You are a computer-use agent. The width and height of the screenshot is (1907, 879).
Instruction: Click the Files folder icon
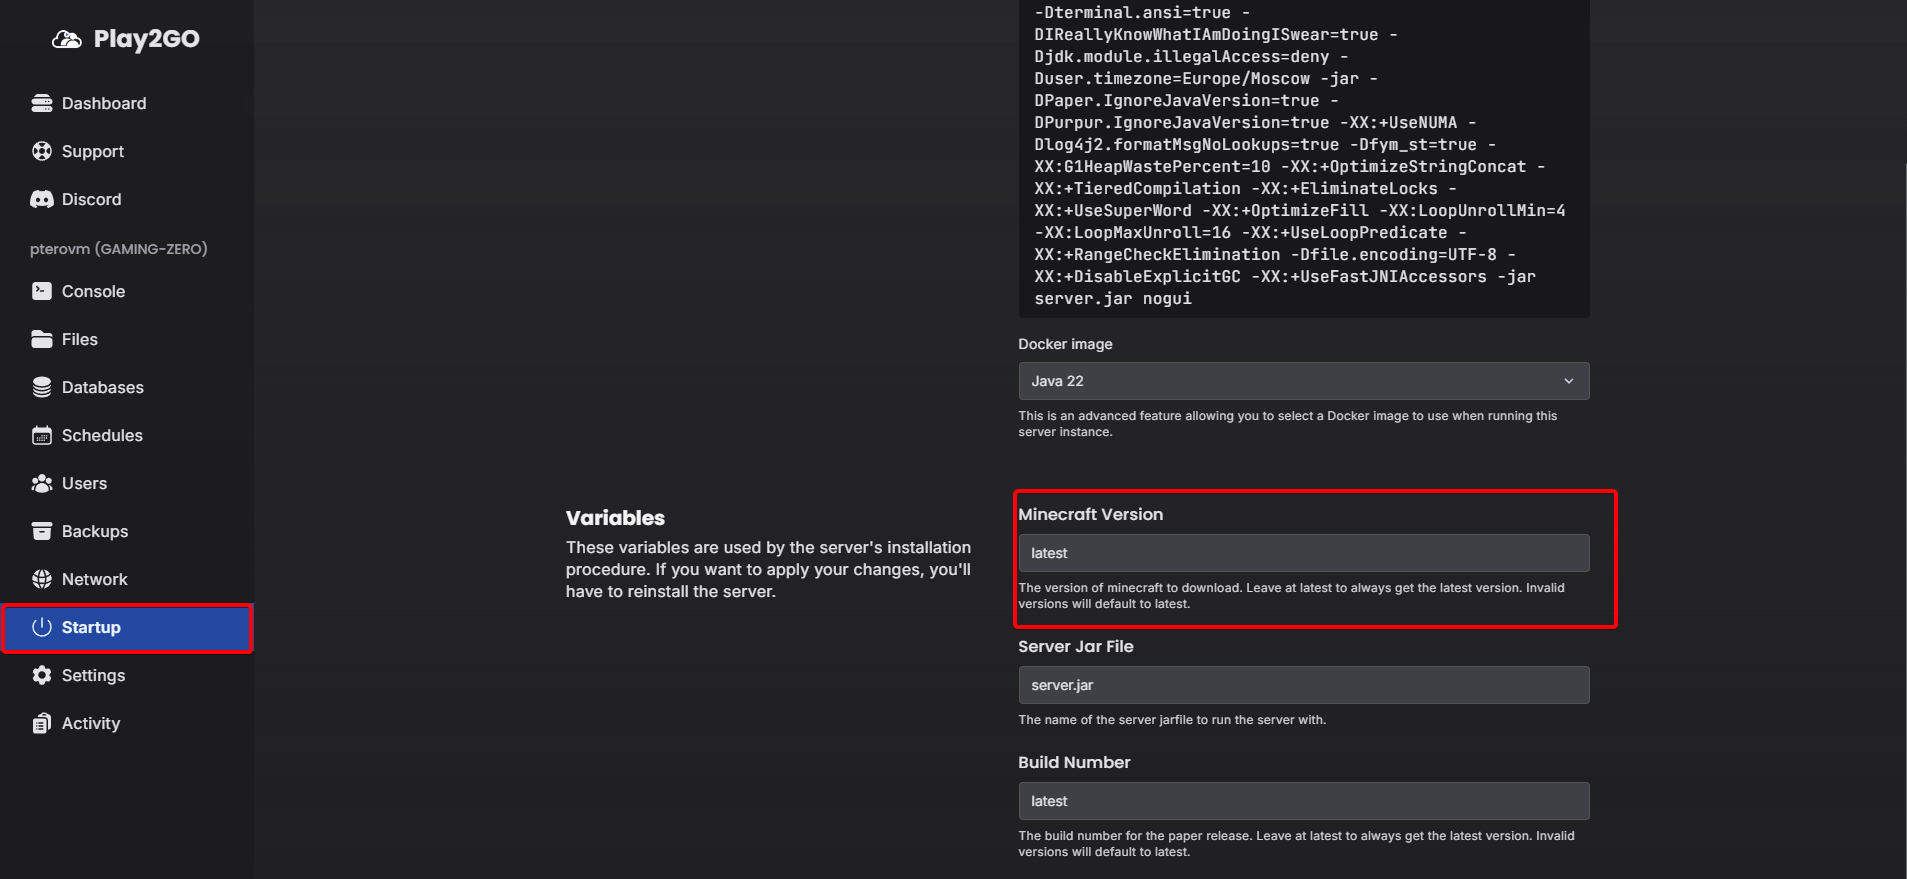pos(42,339)
